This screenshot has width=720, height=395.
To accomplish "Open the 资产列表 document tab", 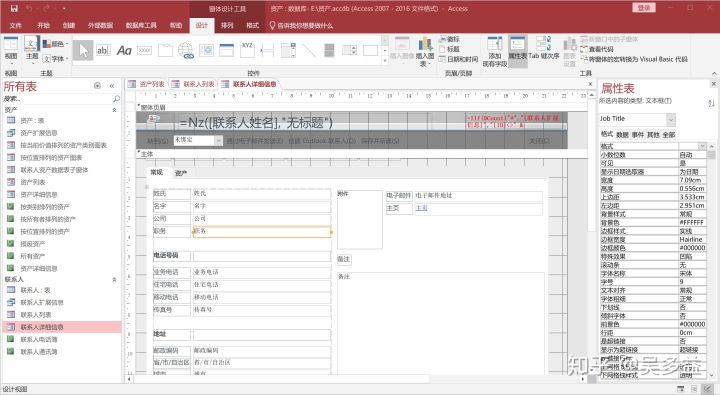I will click(x=147, y=85).
